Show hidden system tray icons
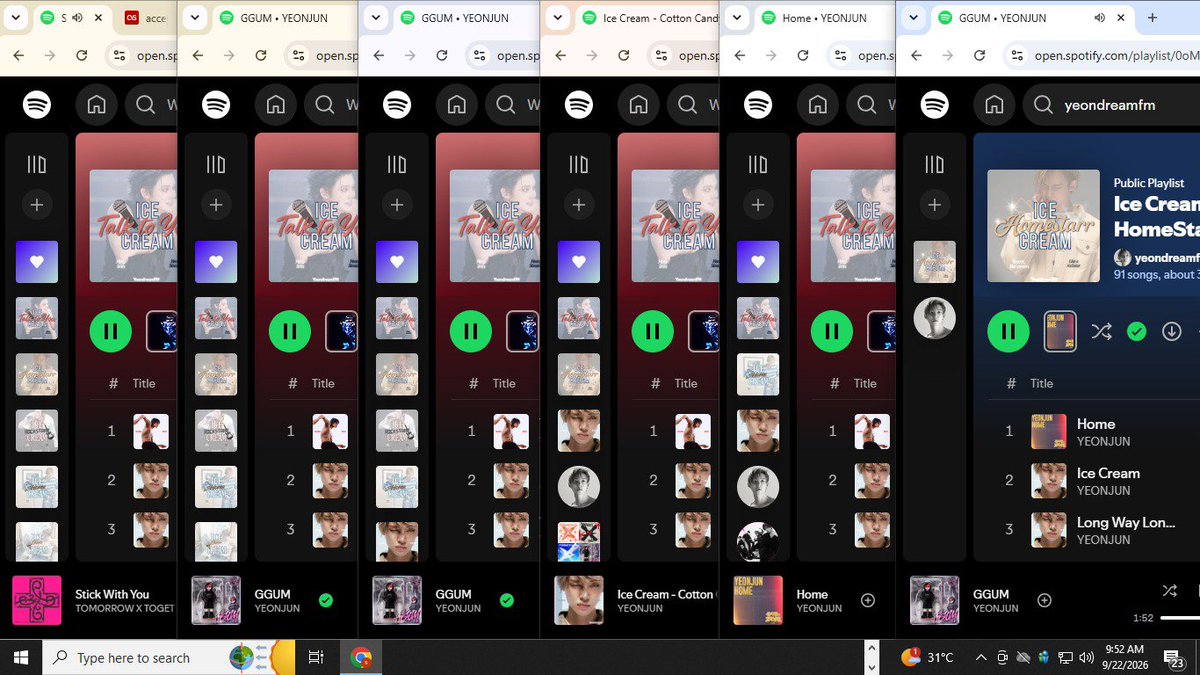The width and height of the screenshot is (1200, 675). pyautogui.click(x=981, y=657)
